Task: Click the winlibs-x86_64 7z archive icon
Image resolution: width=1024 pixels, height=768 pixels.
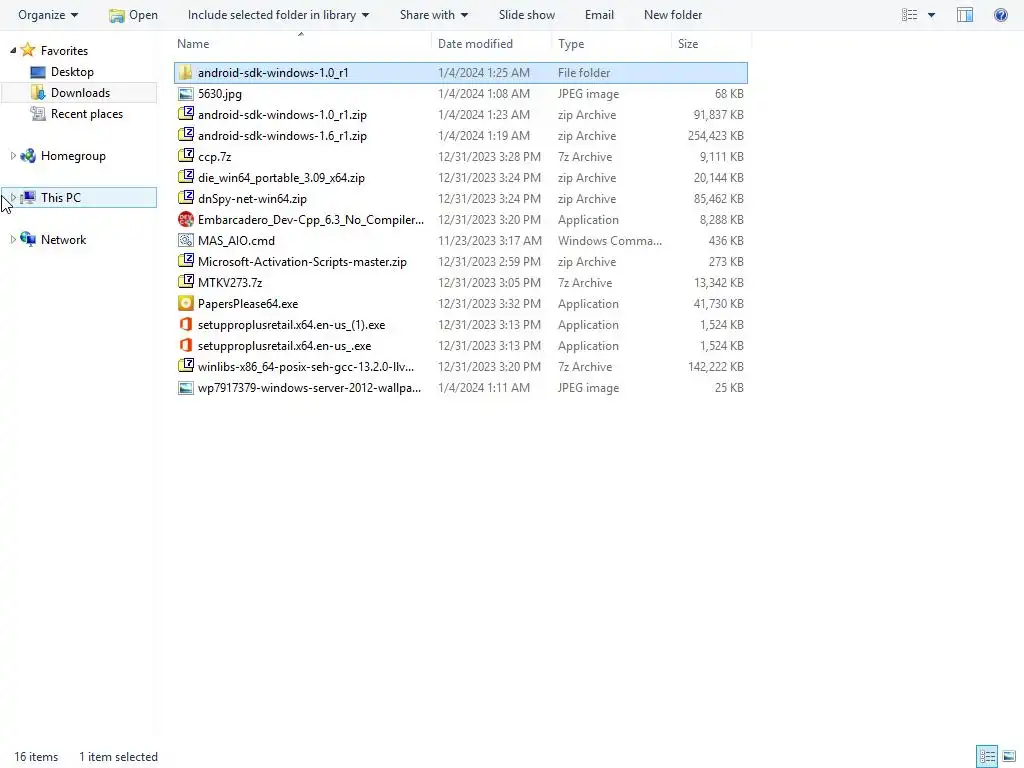Action: pos(185,366)
